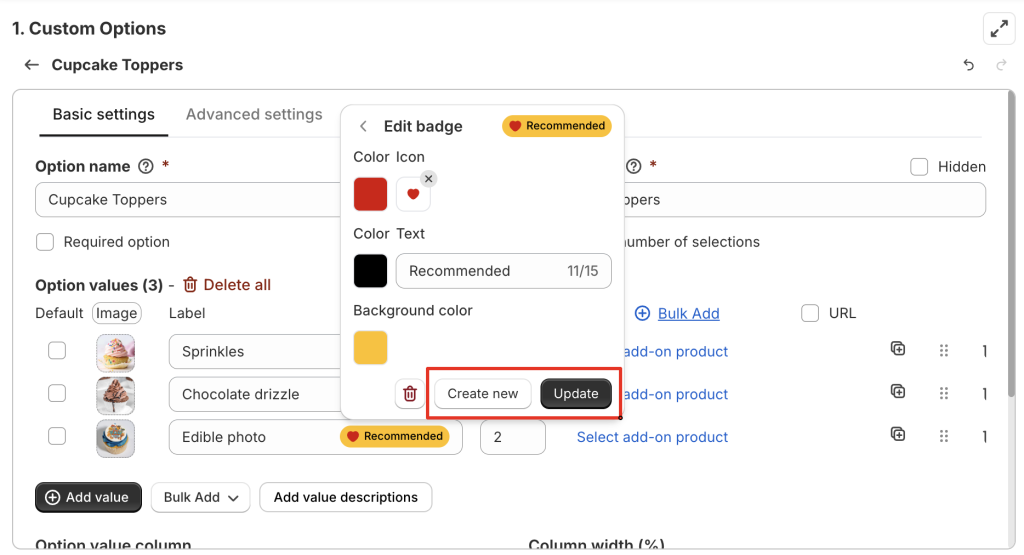
Task: Go back using arrow beside Cupcake Toppers
Action: [32, 65]
